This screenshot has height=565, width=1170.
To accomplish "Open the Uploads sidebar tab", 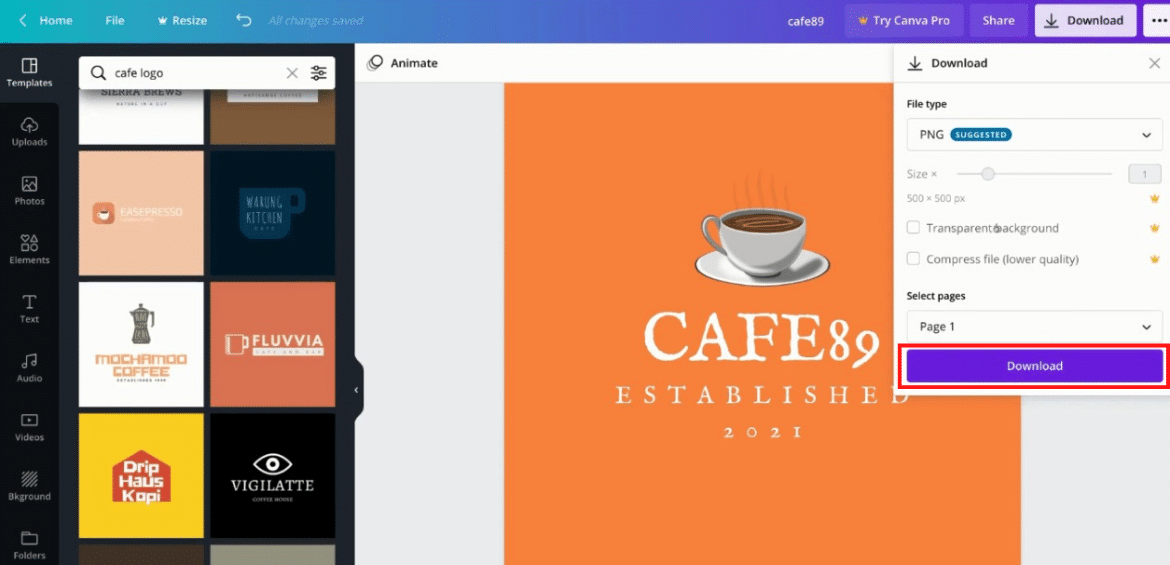I will 29,131.
